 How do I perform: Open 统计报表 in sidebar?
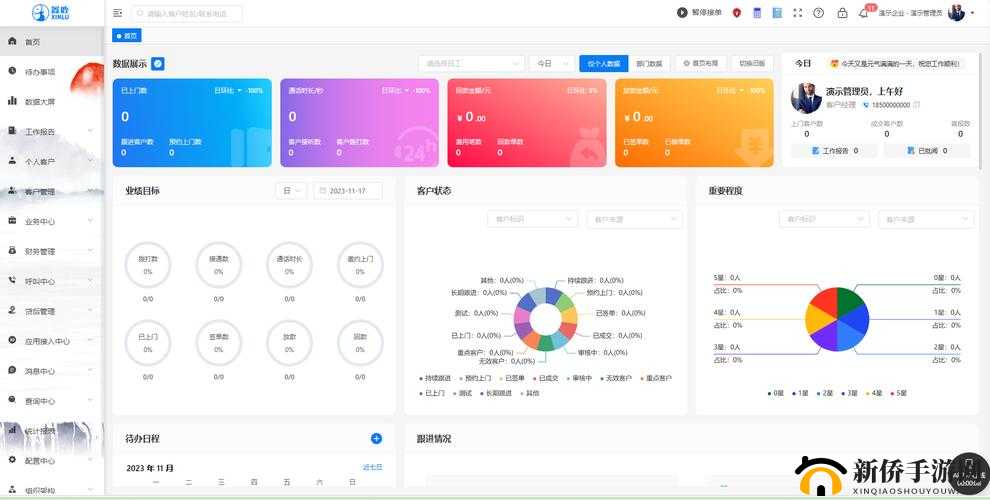(51, 431)
